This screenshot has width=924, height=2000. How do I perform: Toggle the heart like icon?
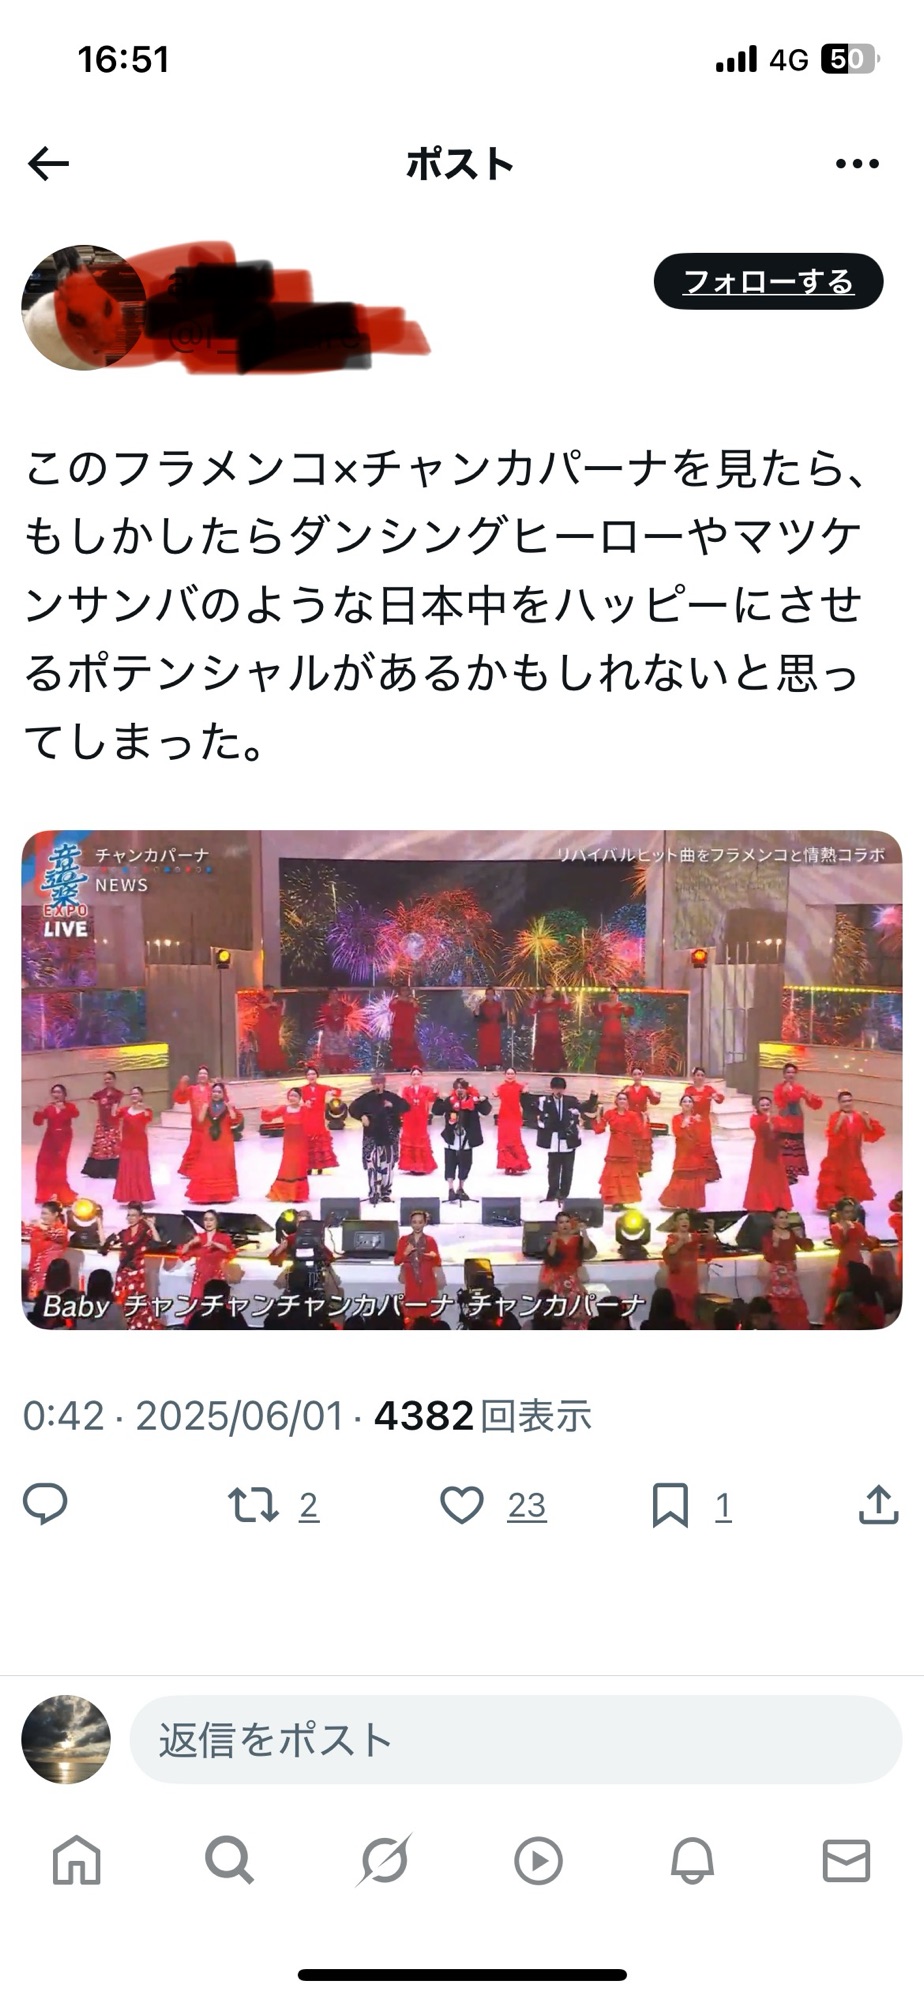tap(462, 1505)
